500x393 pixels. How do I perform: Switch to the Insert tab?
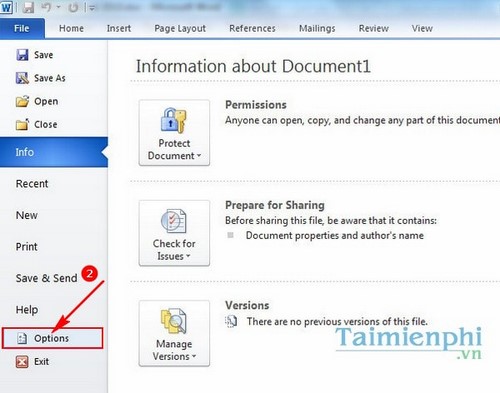click(x=119, y=29)
